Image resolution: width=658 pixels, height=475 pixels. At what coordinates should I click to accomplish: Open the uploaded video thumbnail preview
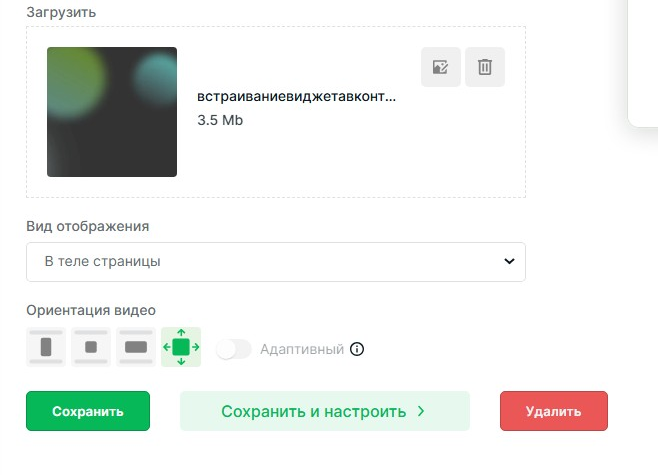[112, 112]
